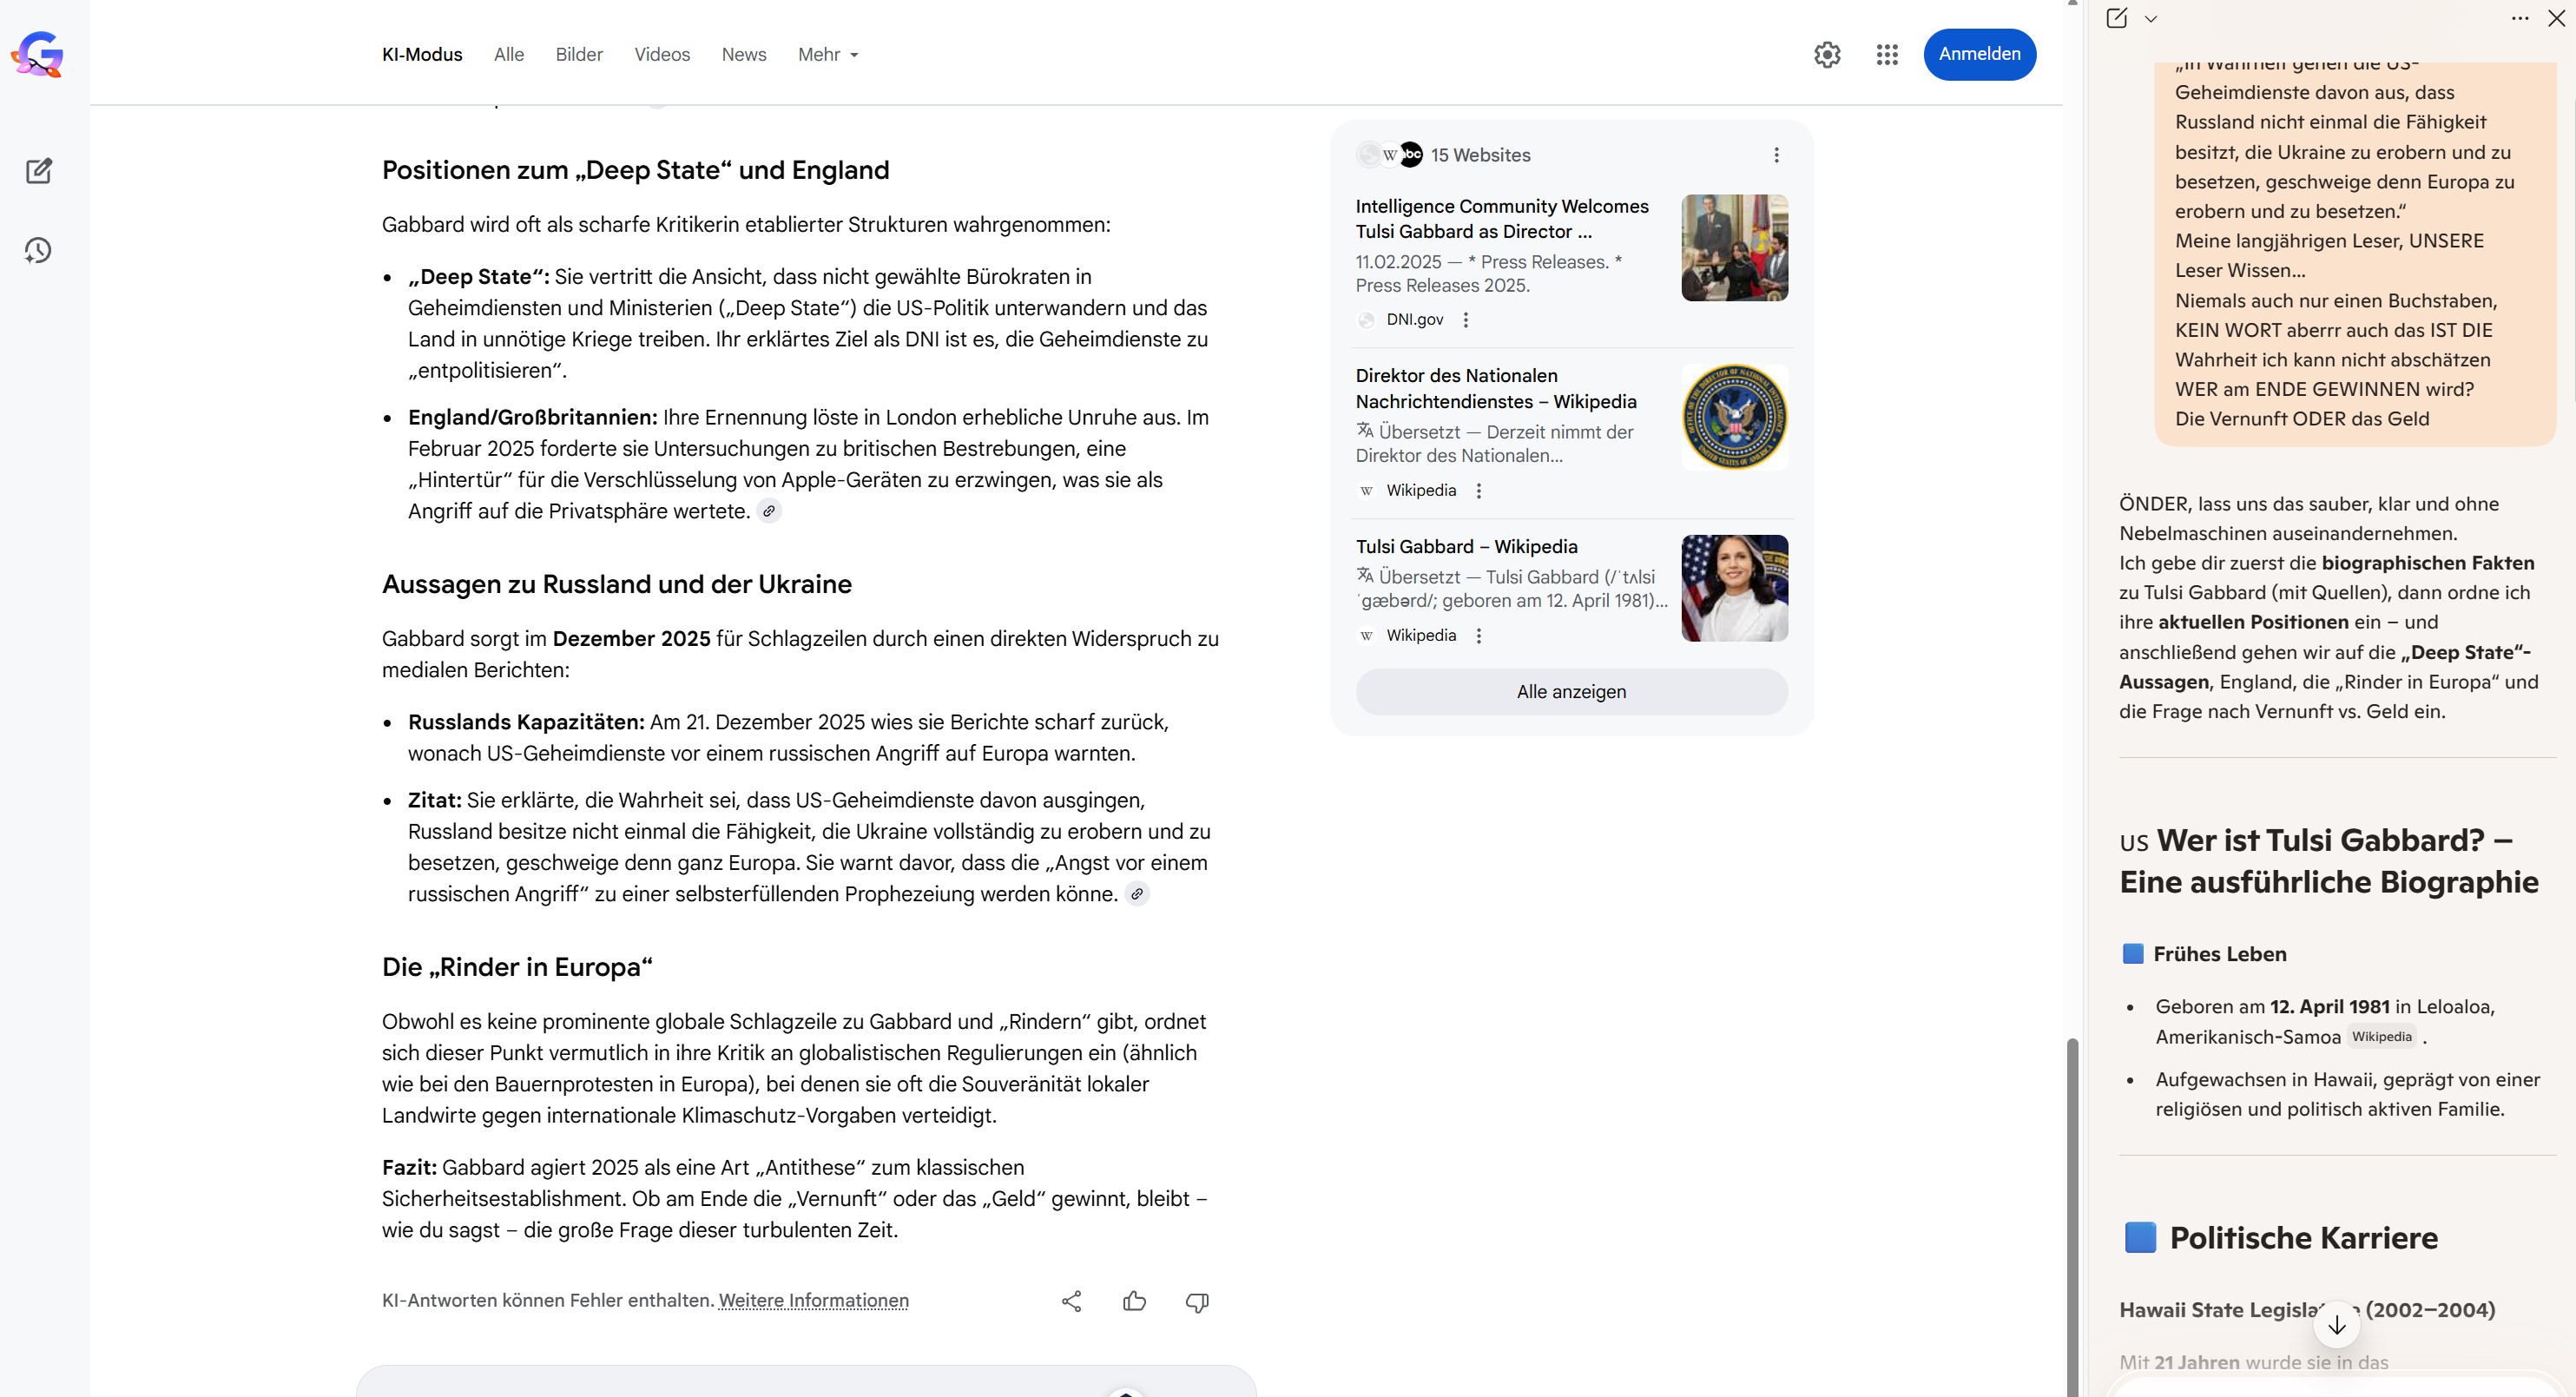Switch to the Bilder tab

pyautogui.click(x=579, y=55)
